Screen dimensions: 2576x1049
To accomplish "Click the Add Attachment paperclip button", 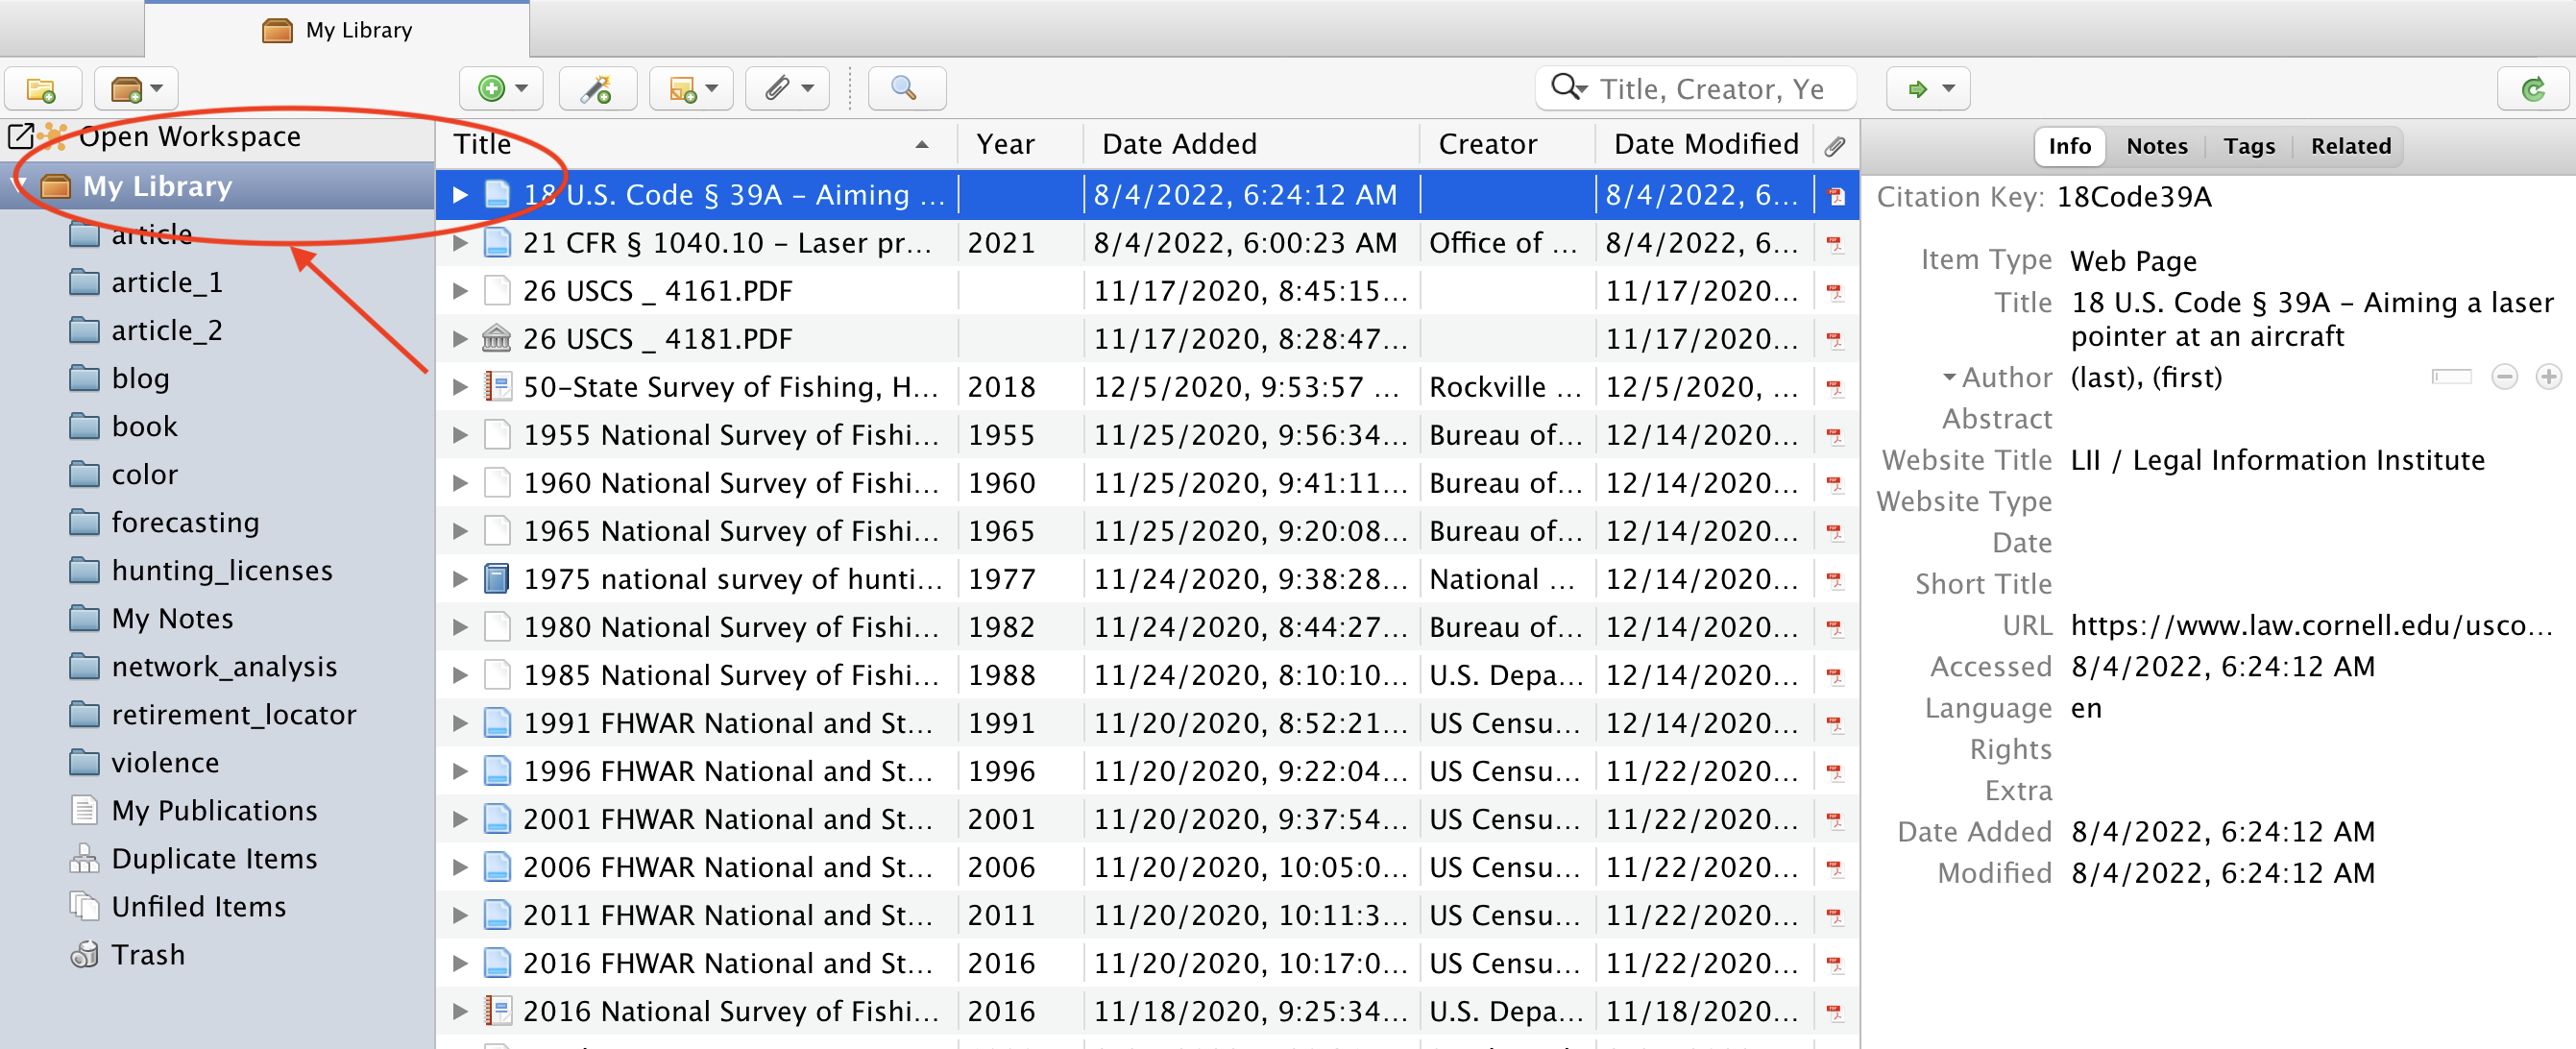I will click(x=787, y=89).
